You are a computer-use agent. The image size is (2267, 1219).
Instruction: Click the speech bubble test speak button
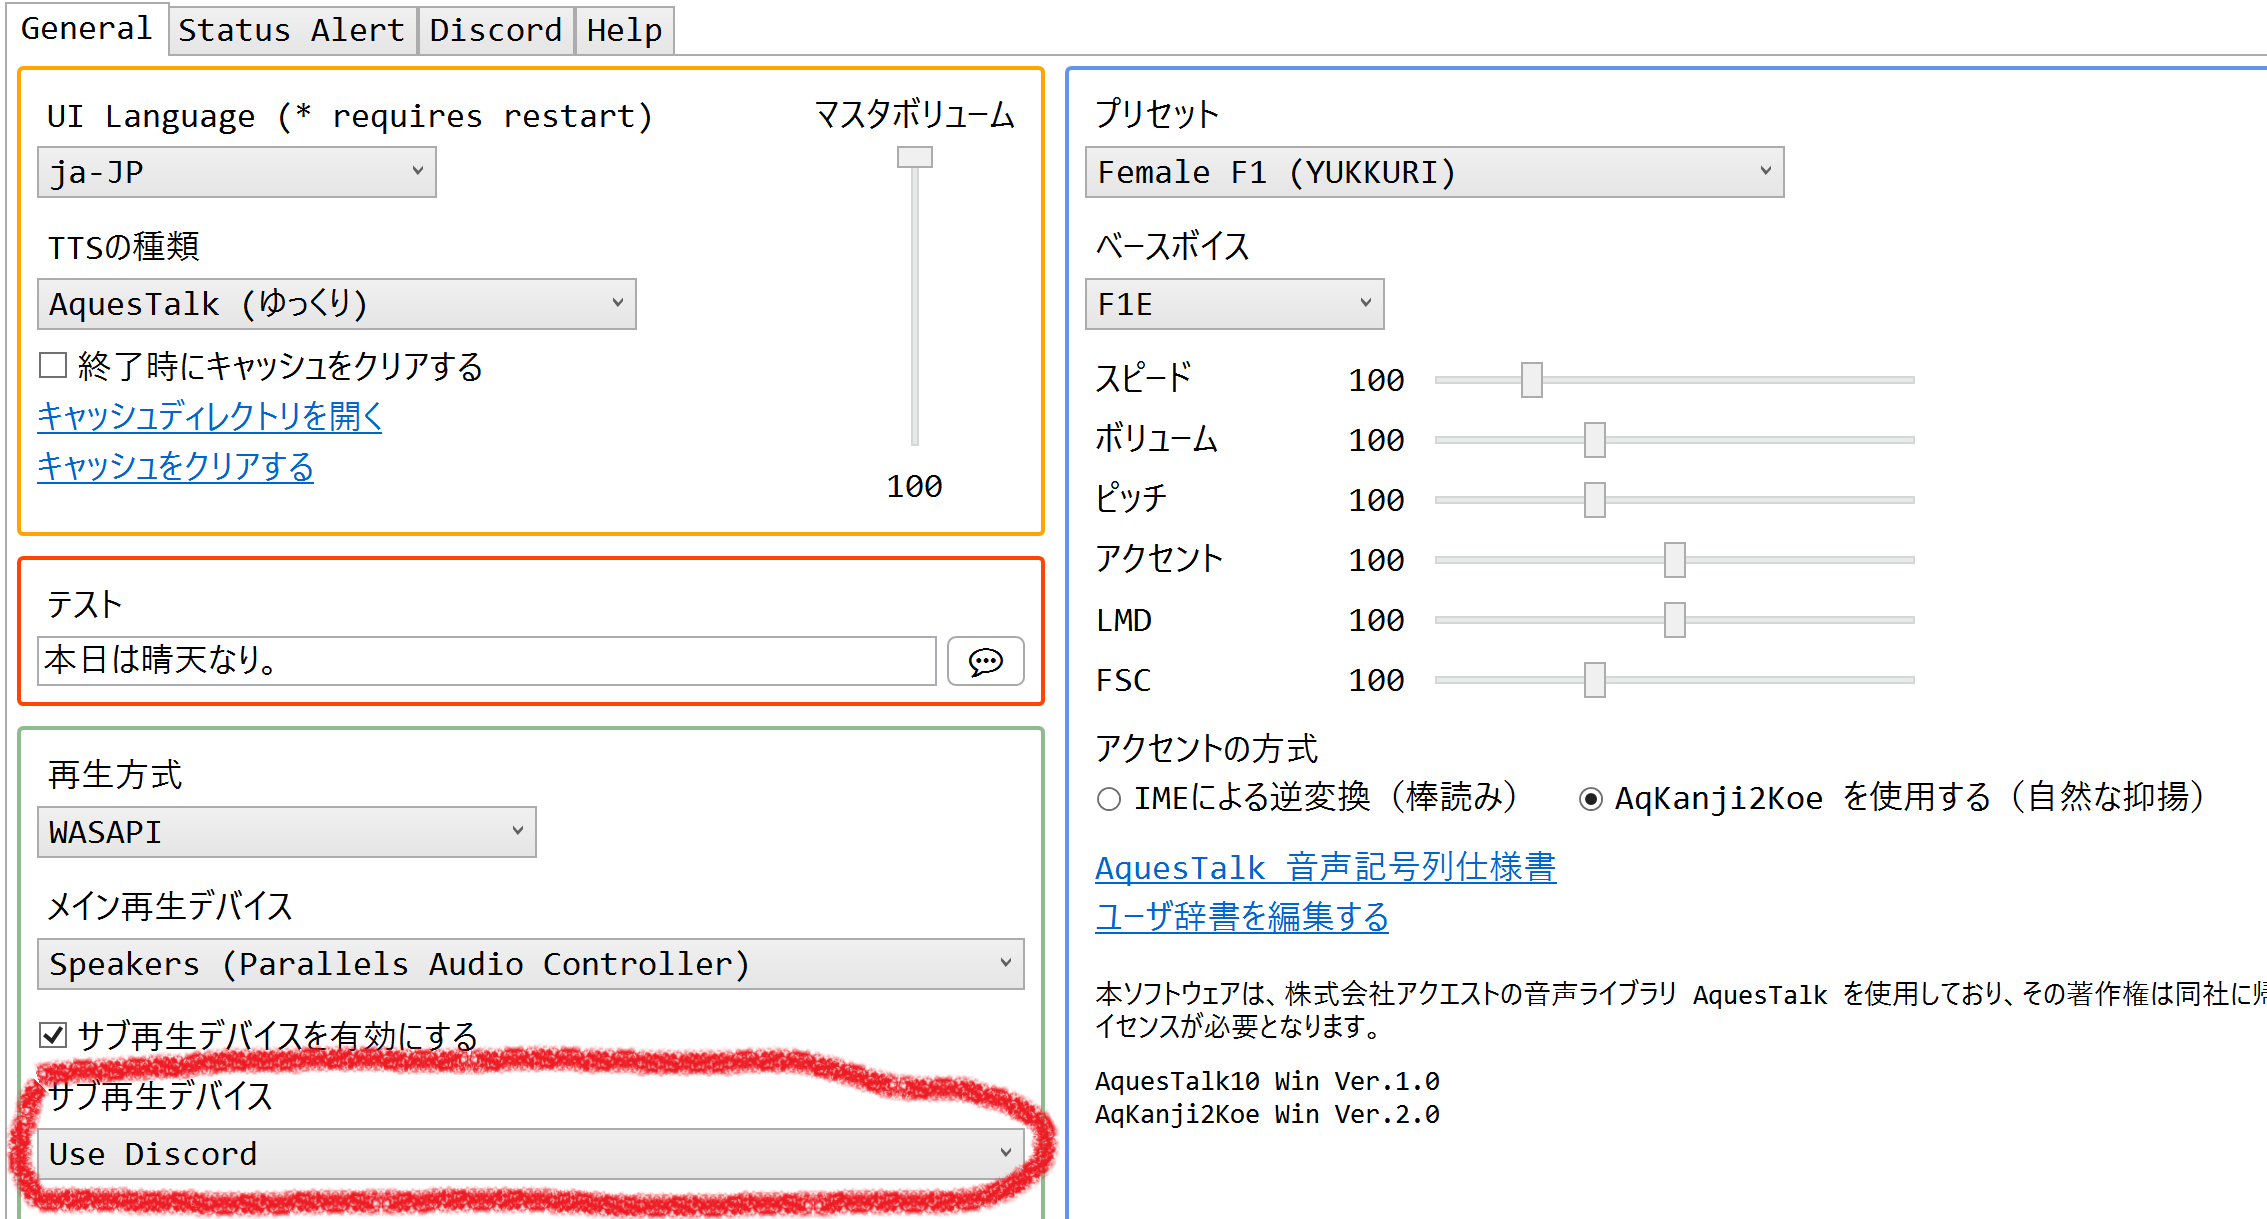pos(985,661)
